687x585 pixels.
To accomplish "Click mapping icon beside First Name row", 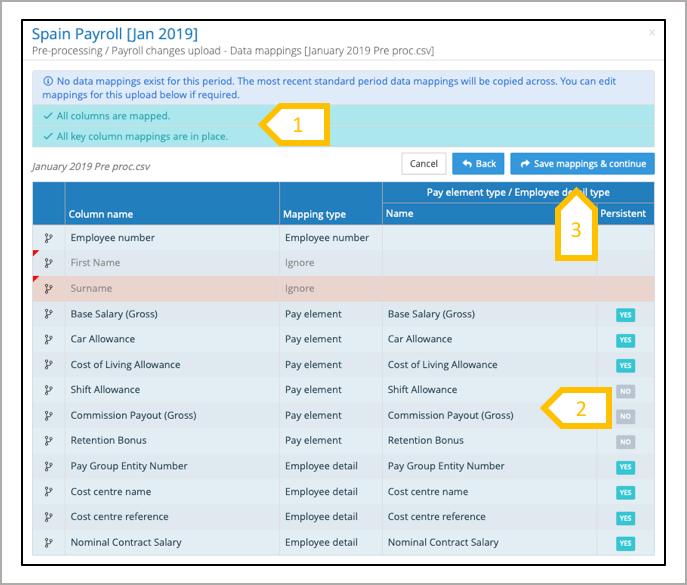I will coord(48,263).
